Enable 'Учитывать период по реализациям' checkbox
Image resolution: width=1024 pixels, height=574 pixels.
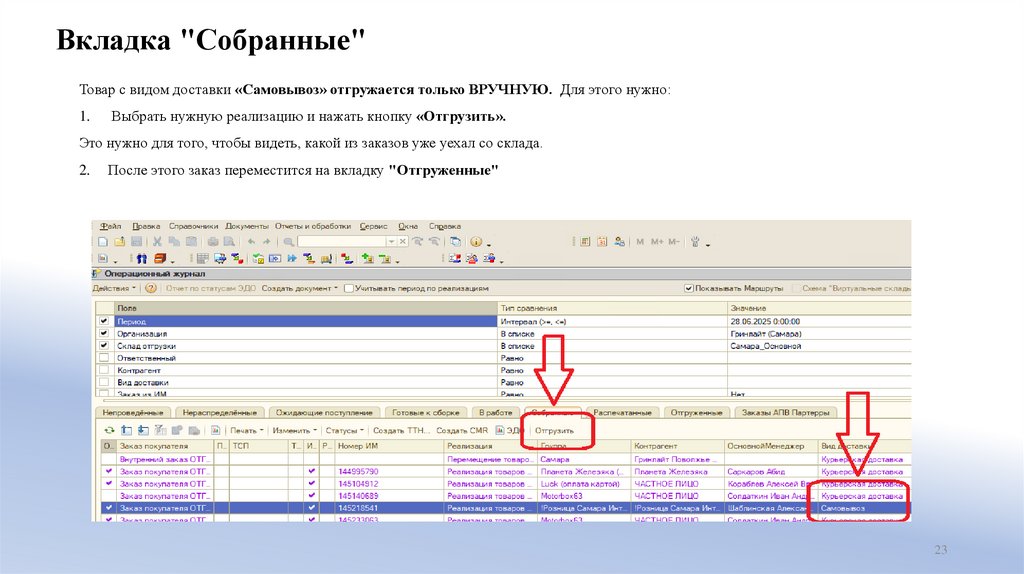click(348, 288)
